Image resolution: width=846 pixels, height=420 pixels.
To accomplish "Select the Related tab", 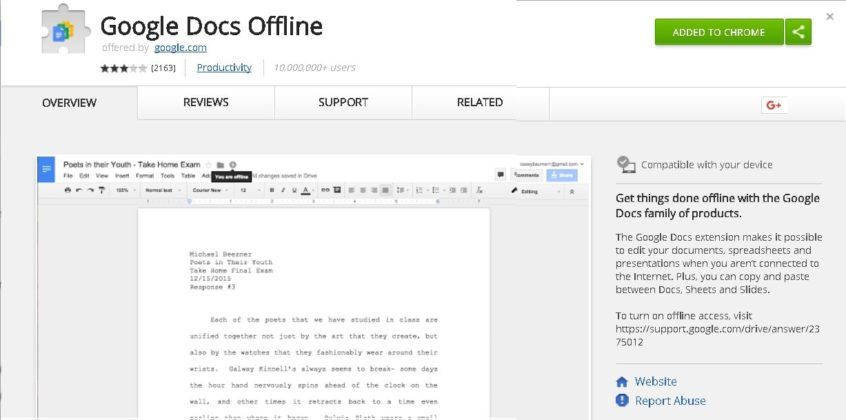I will [480, 103].
